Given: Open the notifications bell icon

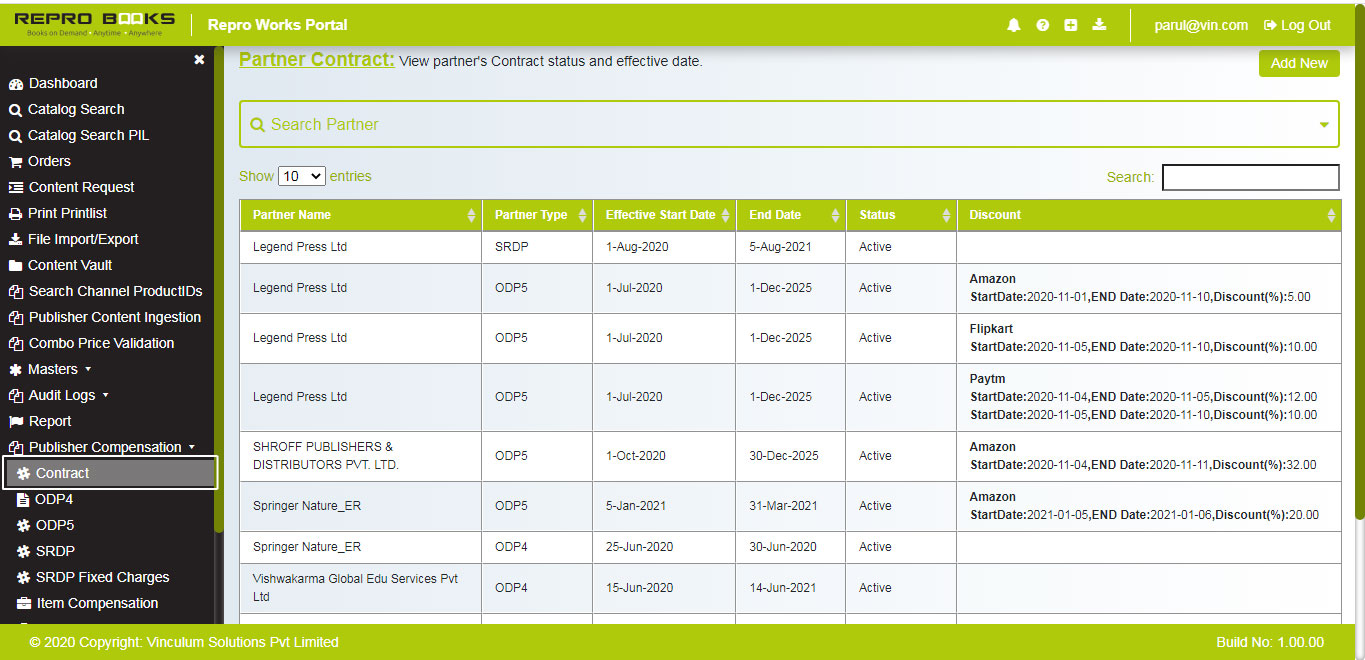Looking at the screenshot, I should pos(1013,25).
